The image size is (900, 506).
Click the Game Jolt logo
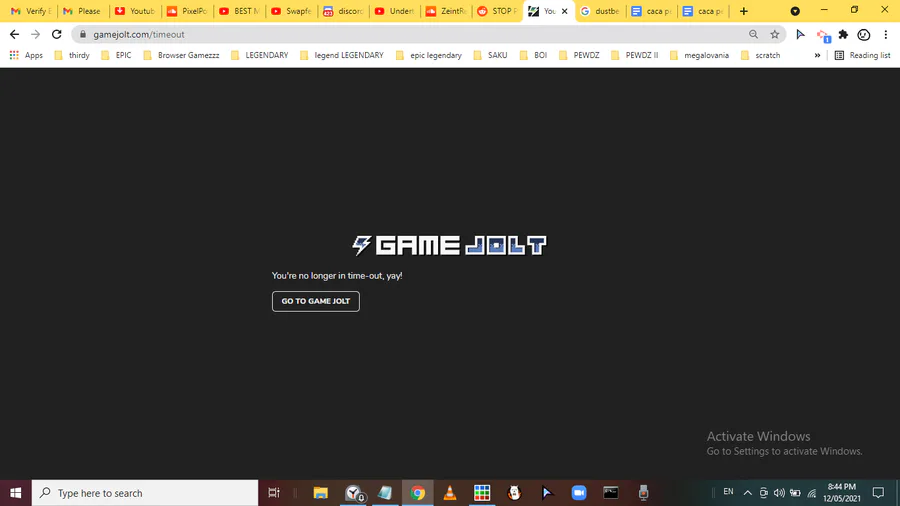pos(449,245)
